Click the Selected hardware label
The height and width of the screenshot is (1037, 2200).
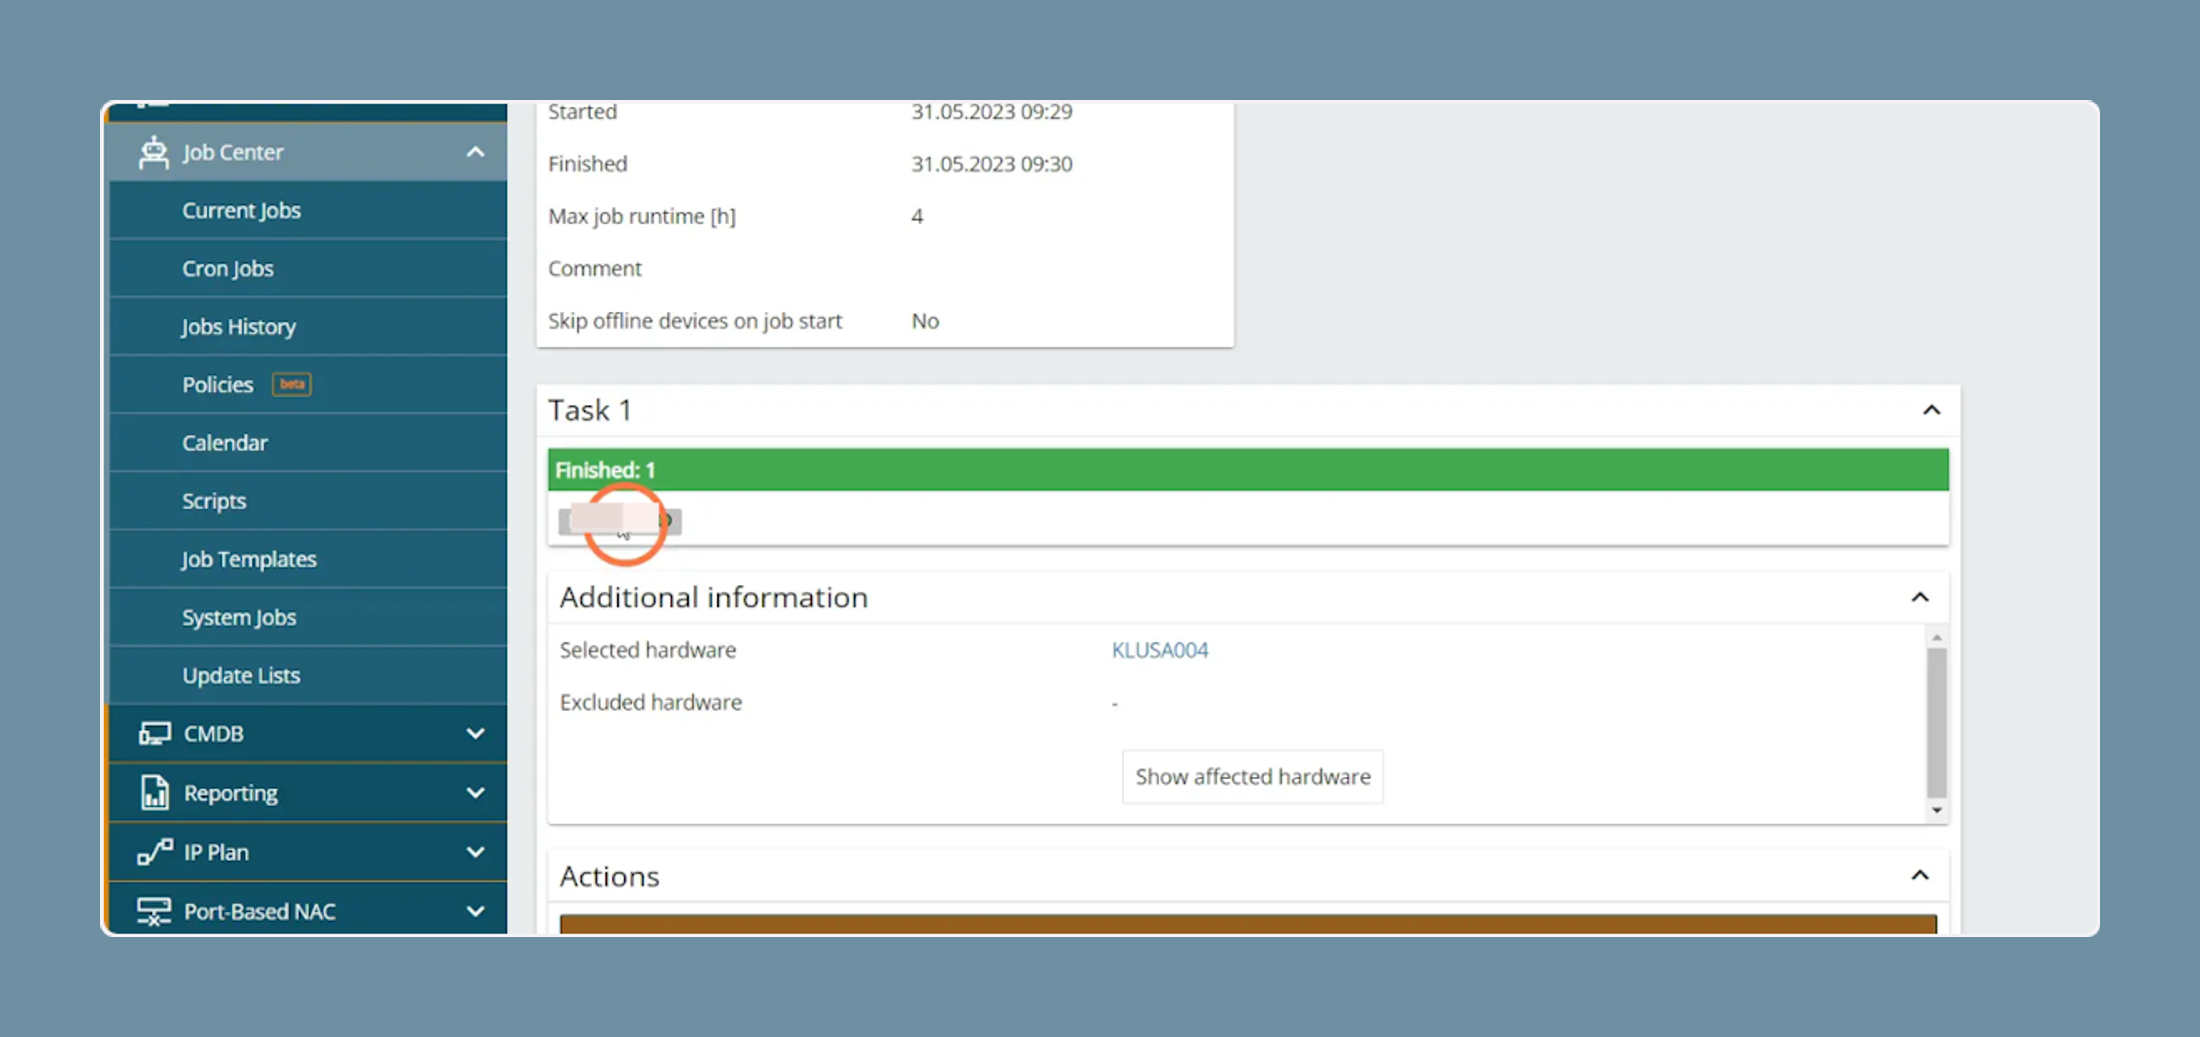[647, 650]
